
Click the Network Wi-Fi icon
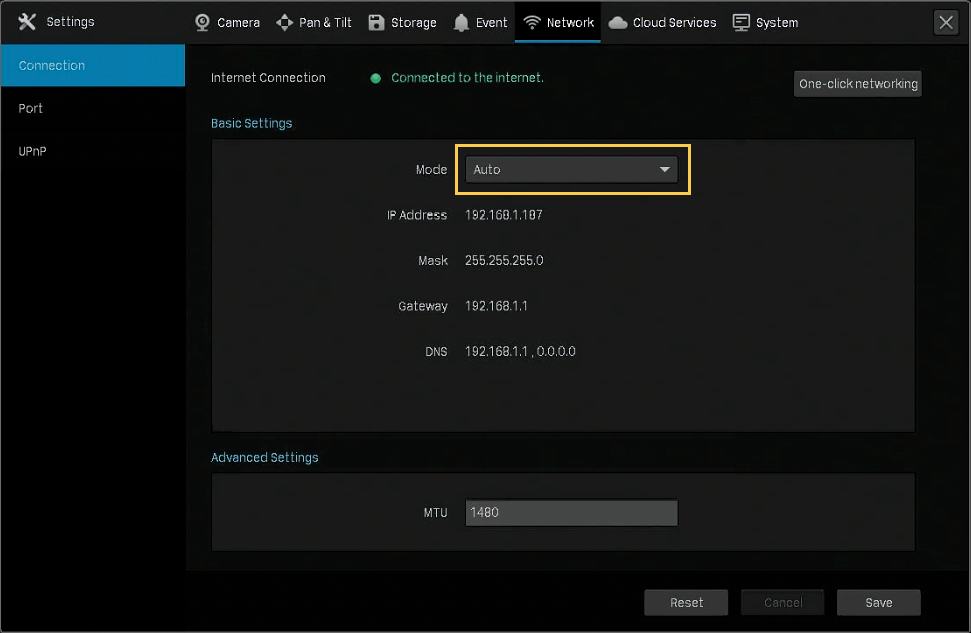tap(531, 22)
